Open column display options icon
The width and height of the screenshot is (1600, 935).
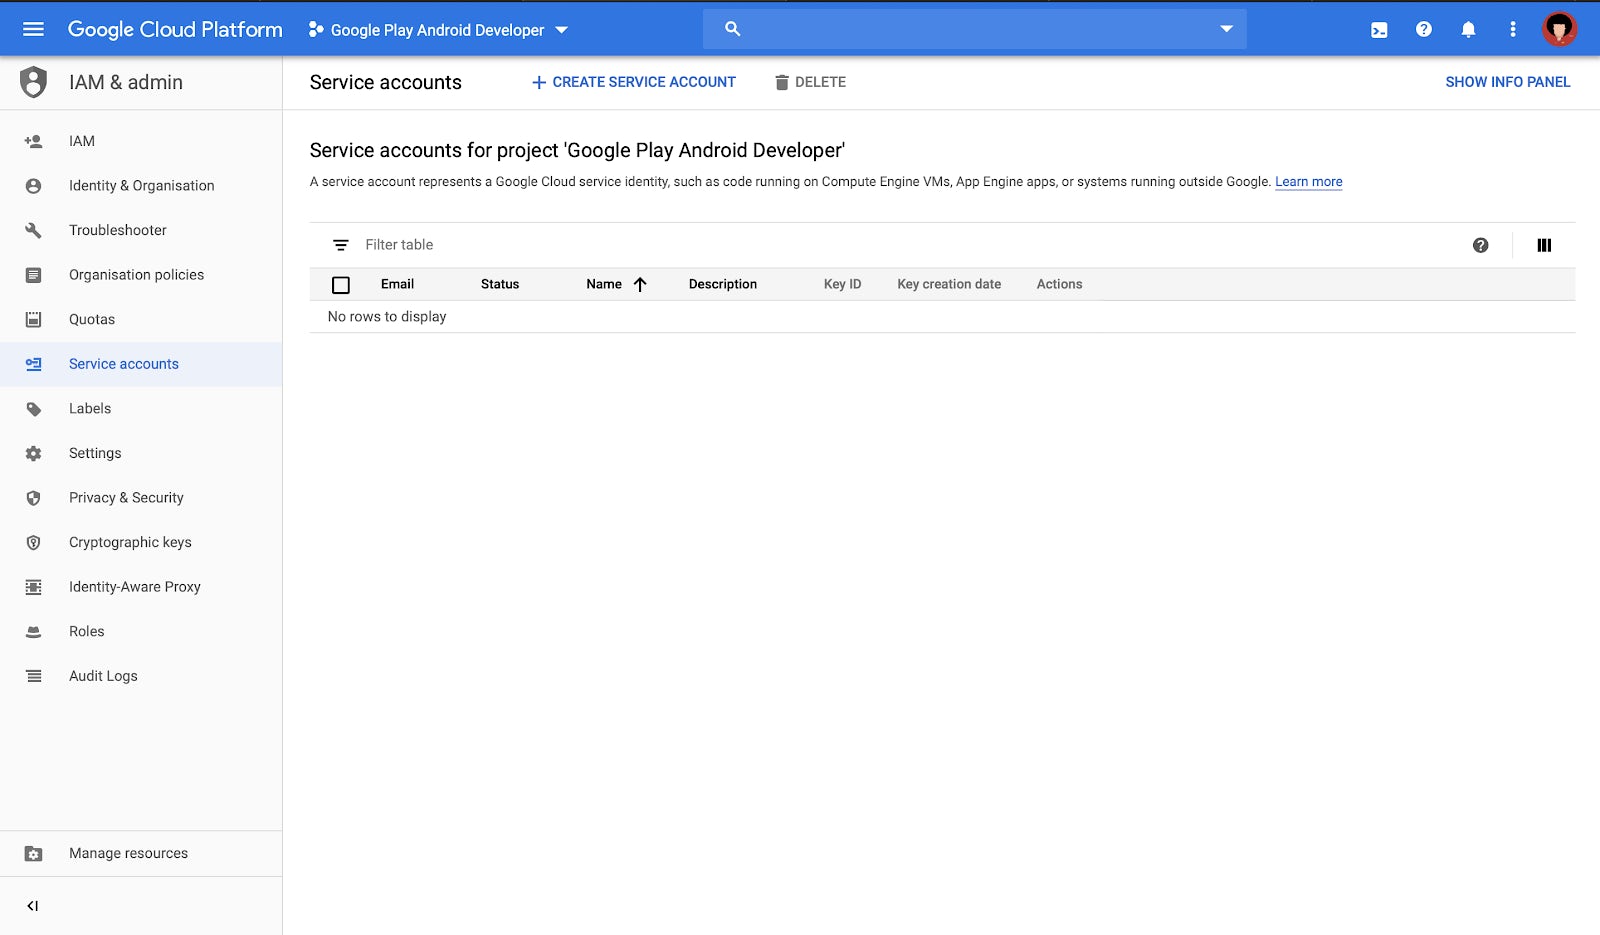(1544, 245)
